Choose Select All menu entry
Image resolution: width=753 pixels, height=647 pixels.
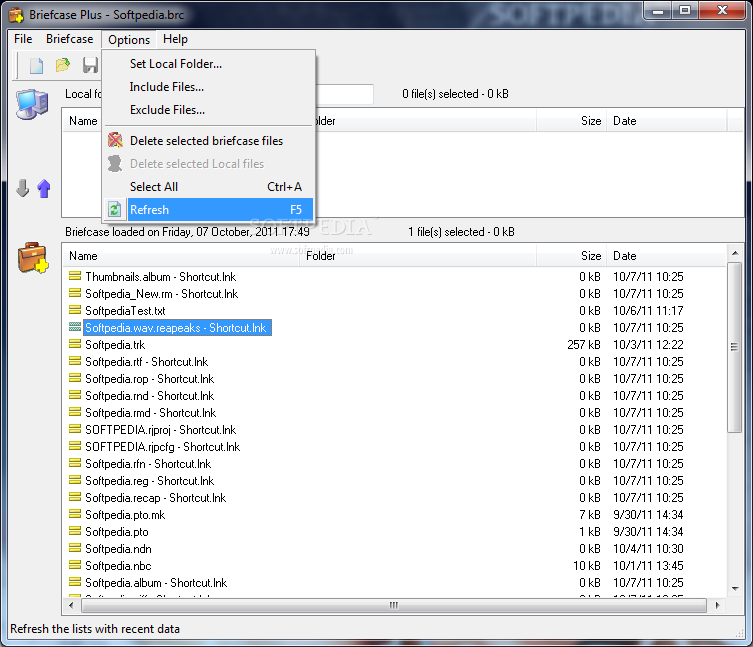[x=209, y=187]
